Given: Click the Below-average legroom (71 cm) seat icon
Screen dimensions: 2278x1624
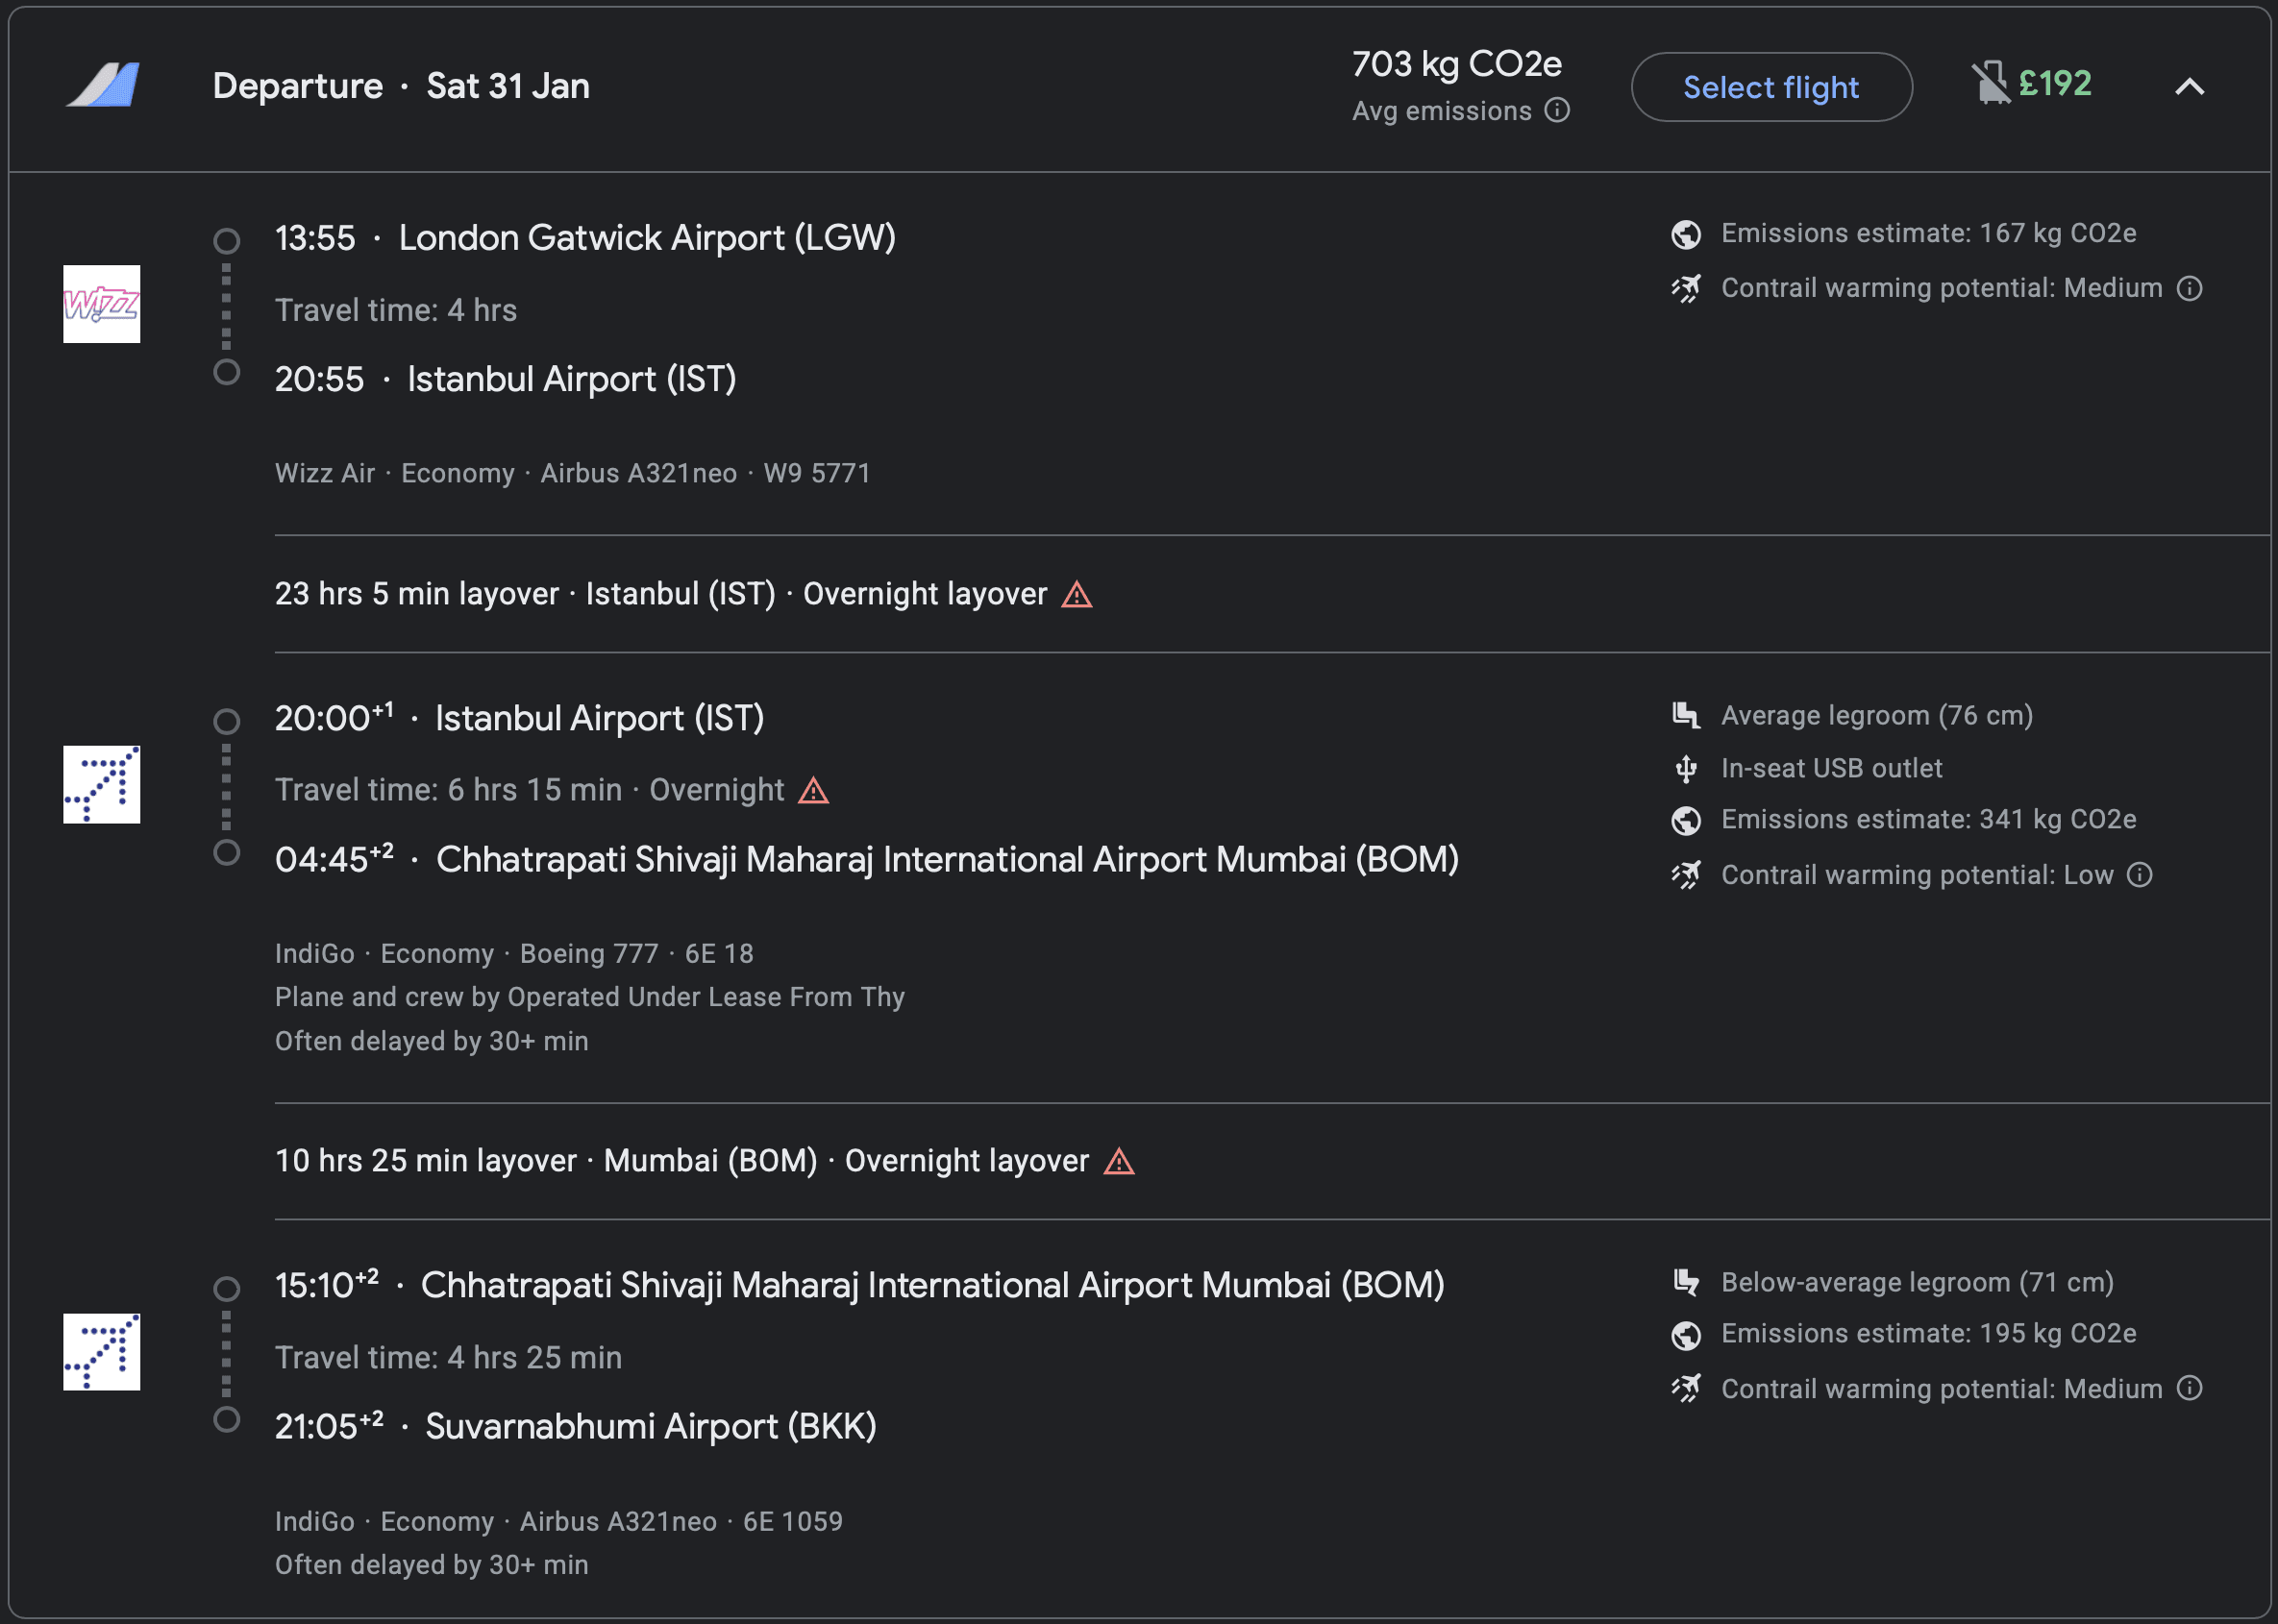Looking at the screenshot, I should point(1686,1282).
